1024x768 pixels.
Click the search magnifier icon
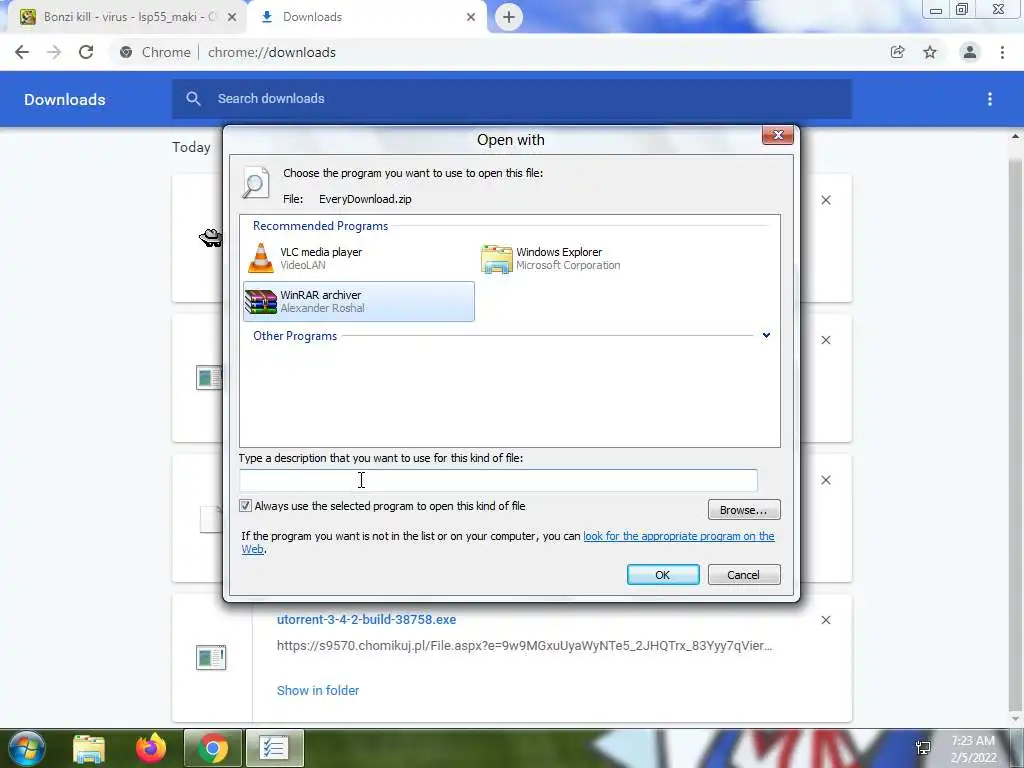[x=193, y=99]
